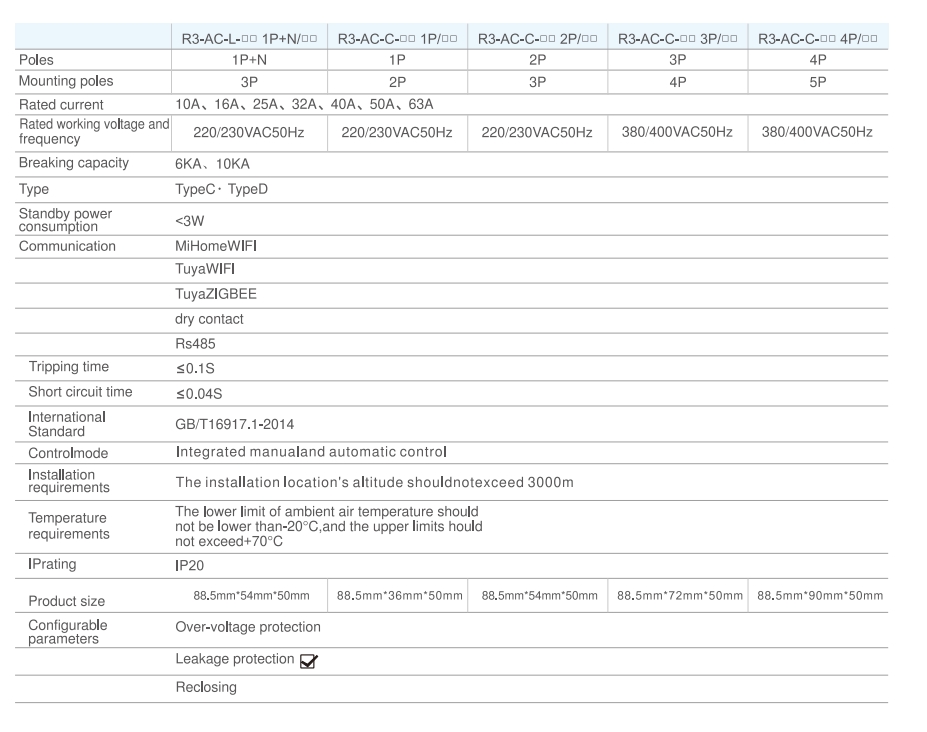Click the International Standard label
This screenshot has height=732, width=927.
click(x=67, y=424)
